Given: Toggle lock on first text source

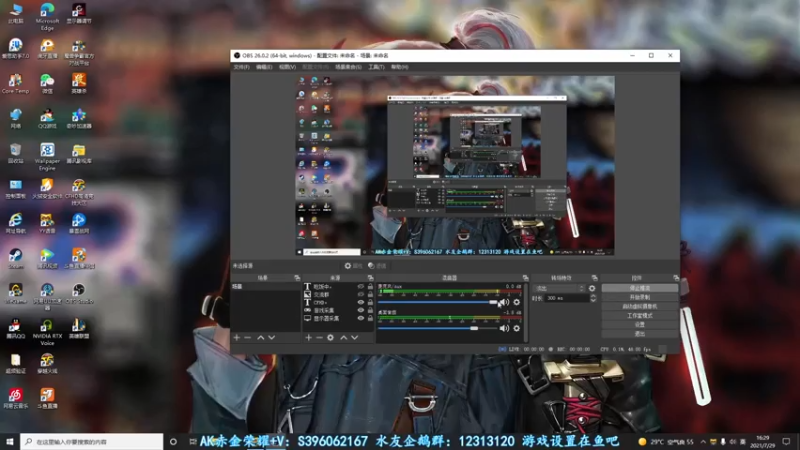Looking at the screenshot, I should click(370, 287).
